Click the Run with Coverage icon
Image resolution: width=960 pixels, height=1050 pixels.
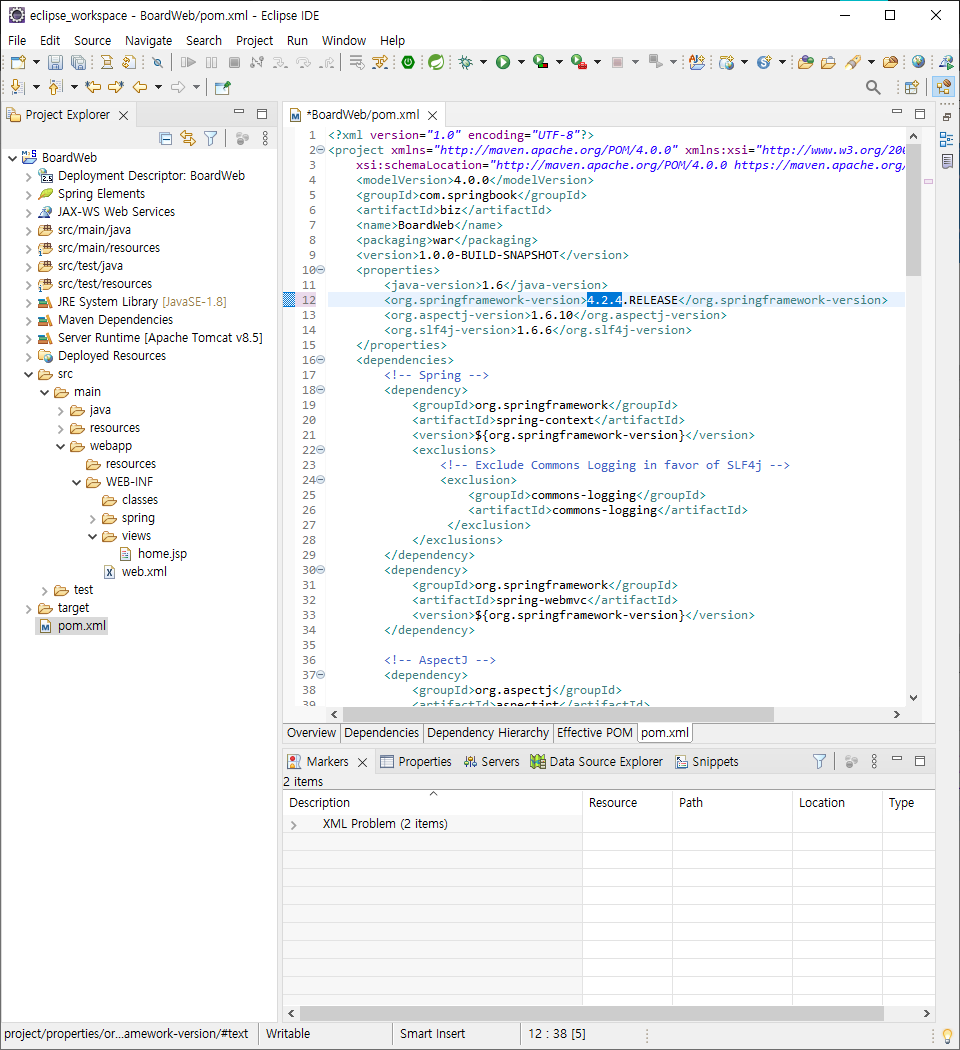[540, 62]
